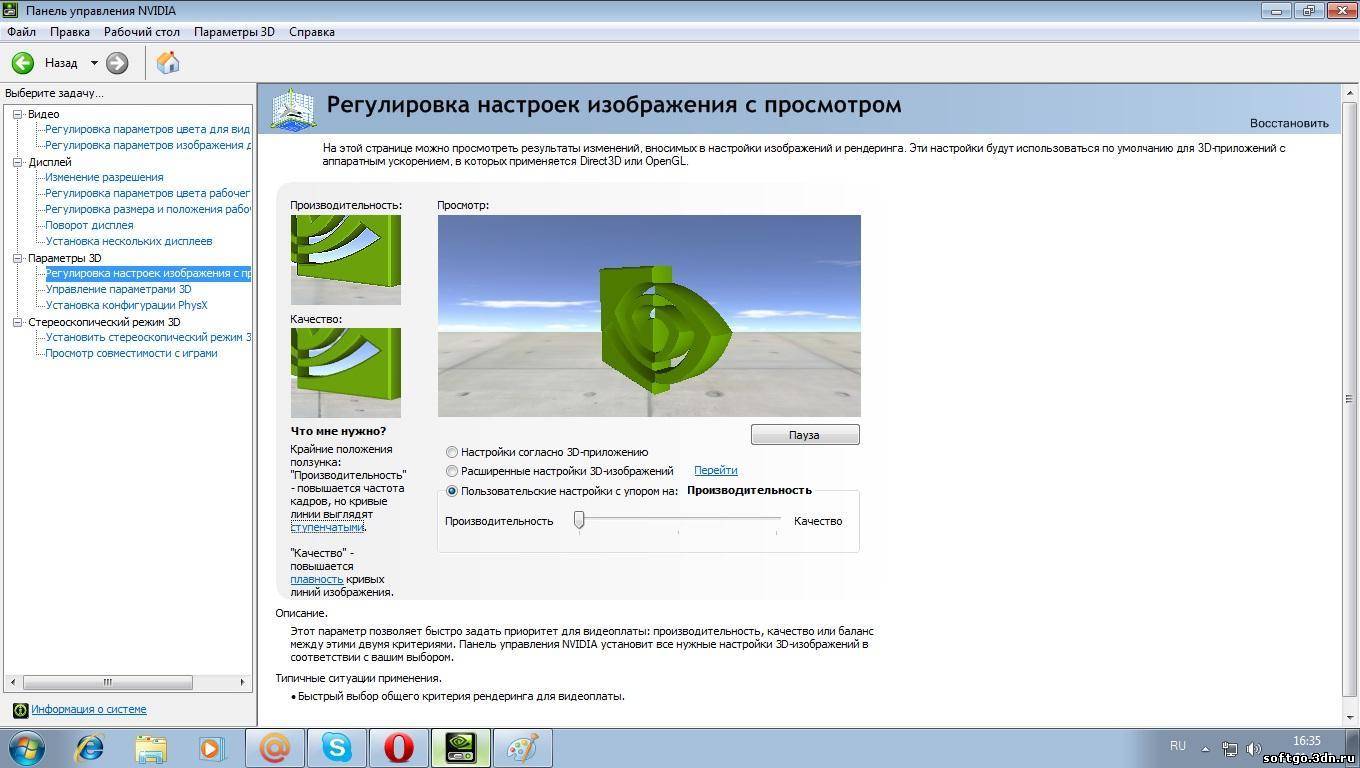Open 'Установка конфигурации PhysX' task

(127, 306)
